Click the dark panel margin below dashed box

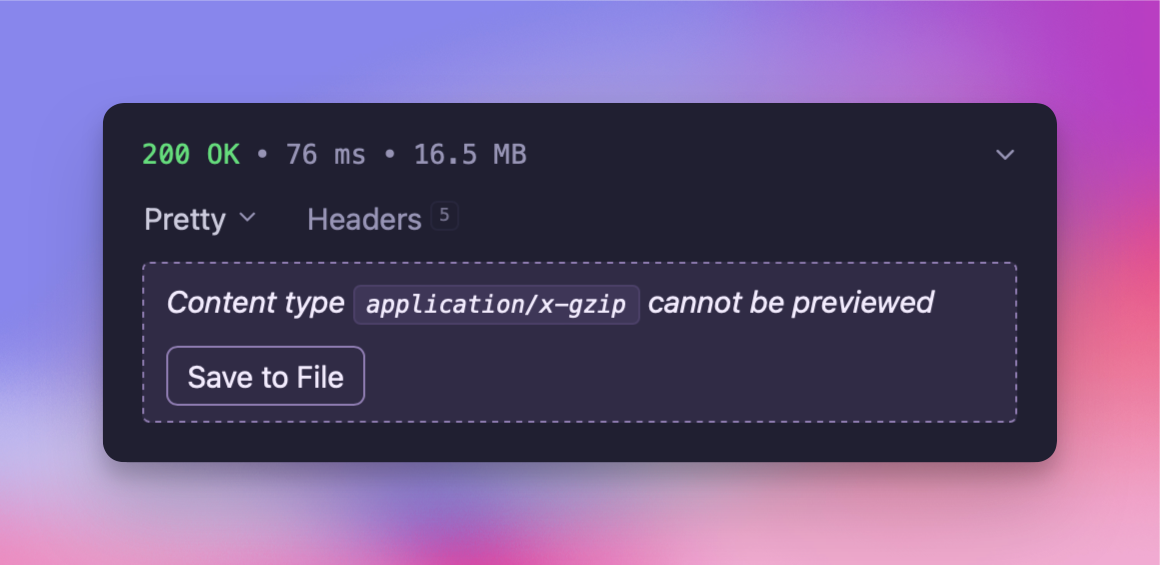[x=580, y=442]
